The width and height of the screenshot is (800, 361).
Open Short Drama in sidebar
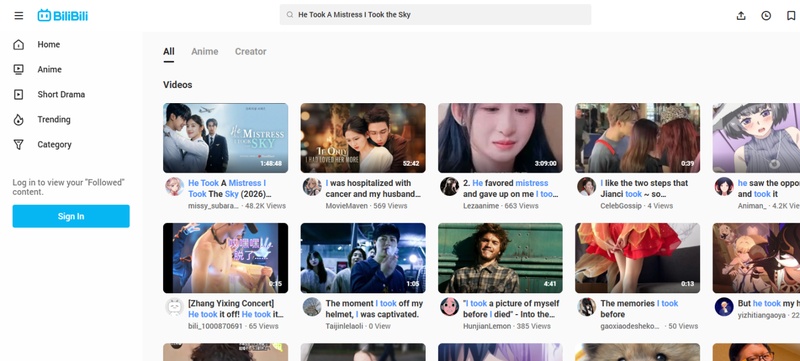coord(61,94)
